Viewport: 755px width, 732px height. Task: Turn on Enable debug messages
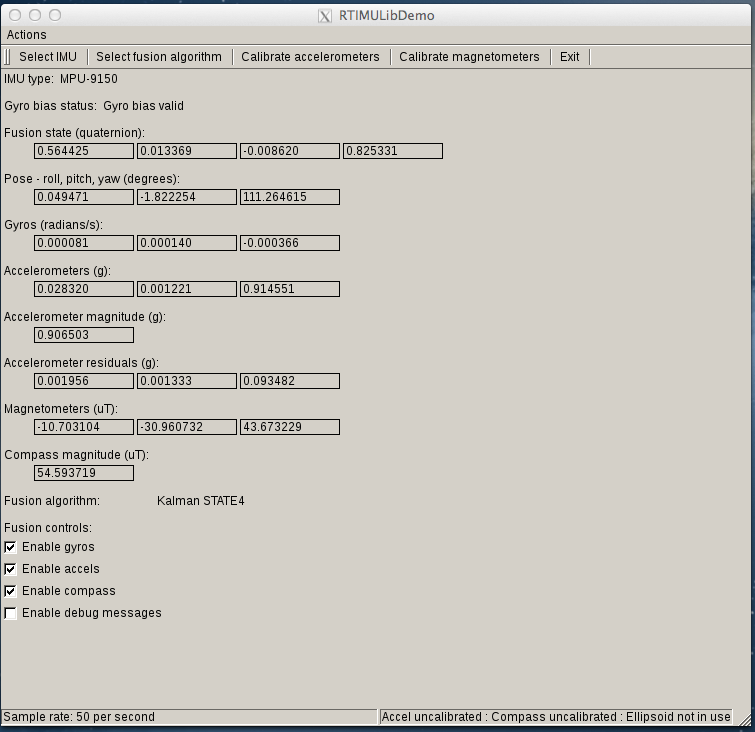point(11,613)
